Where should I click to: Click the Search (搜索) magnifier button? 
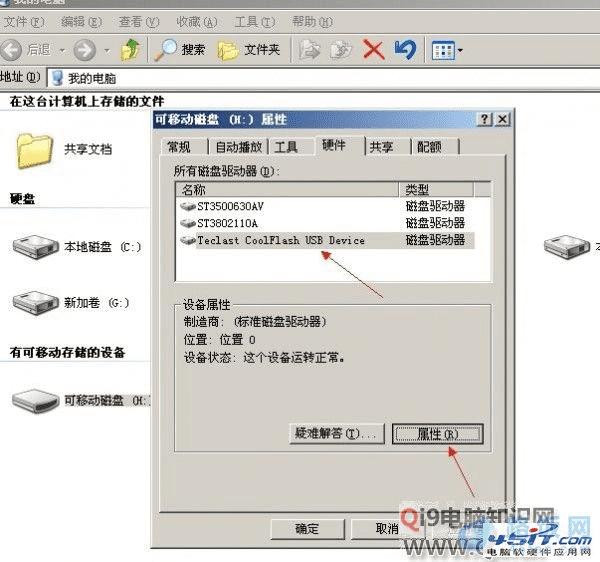(x=179, y=50)
